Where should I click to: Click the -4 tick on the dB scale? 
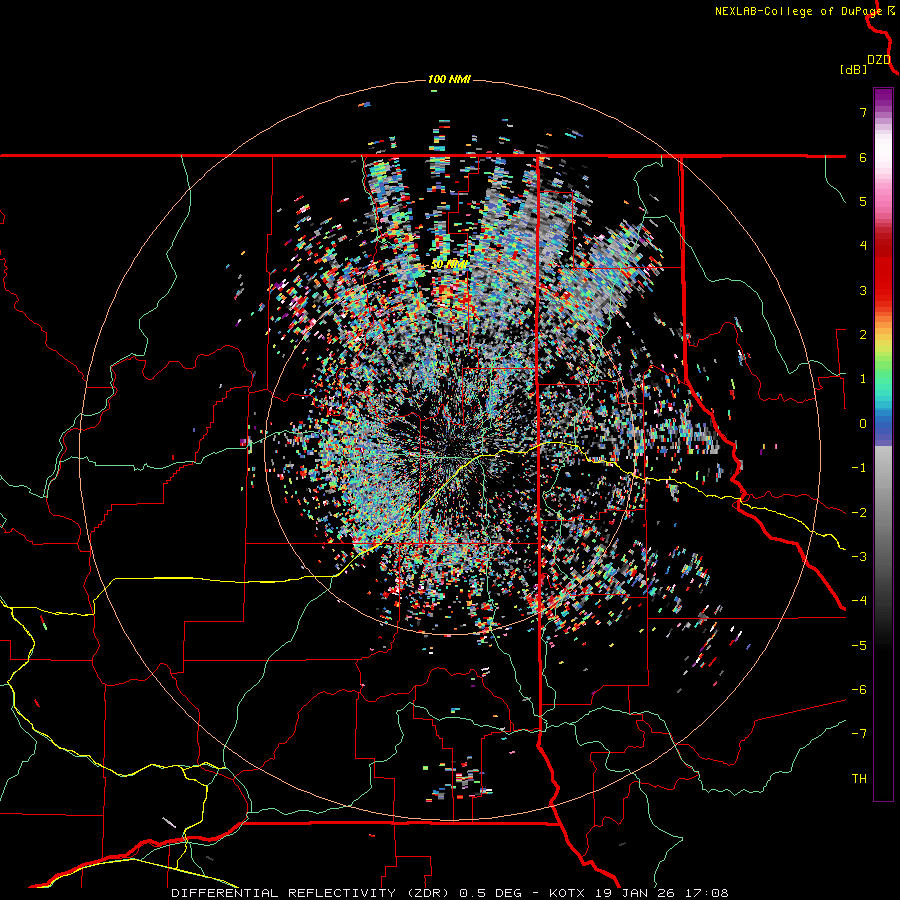coord(859,600)
